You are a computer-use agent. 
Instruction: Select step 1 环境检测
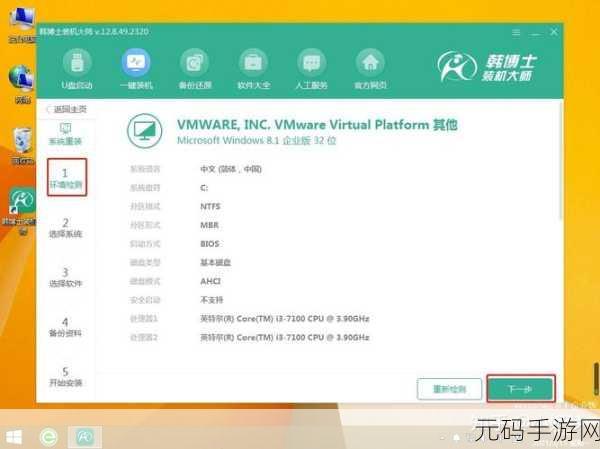point(67,178)
